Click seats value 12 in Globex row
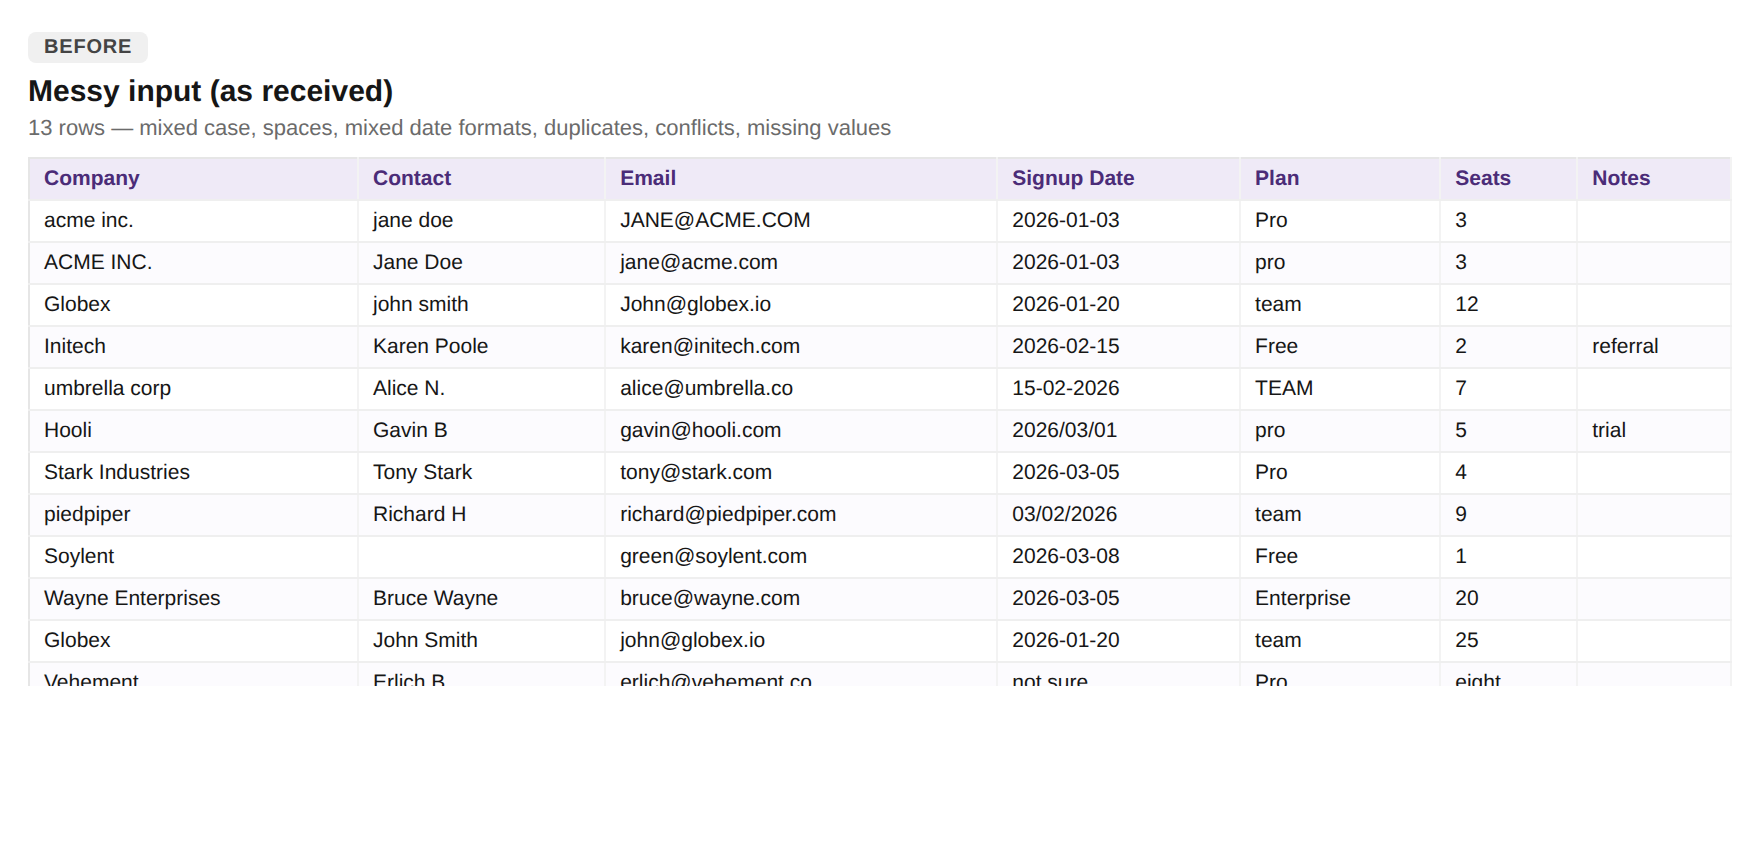The width and height of the screenshot is (1760, 860). click(1508, 305)
